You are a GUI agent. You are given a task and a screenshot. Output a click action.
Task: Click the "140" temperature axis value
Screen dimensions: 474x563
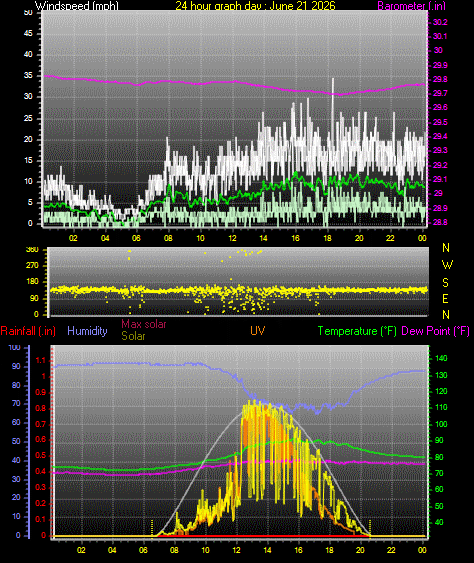pos(441,358)
